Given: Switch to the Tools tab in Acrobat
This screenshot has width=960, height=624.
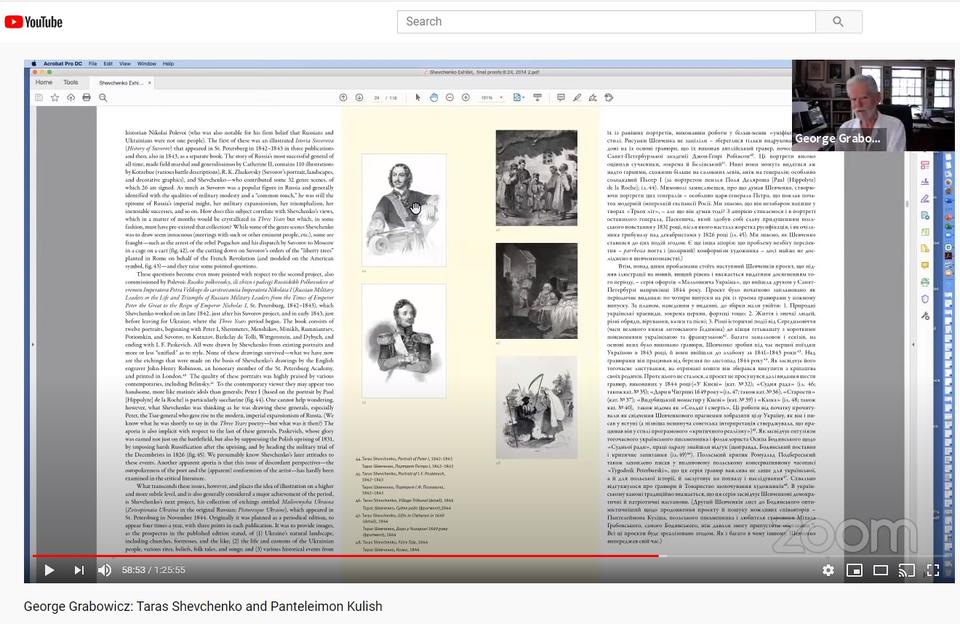Looking at the screenshot, I should pos(70,82).
